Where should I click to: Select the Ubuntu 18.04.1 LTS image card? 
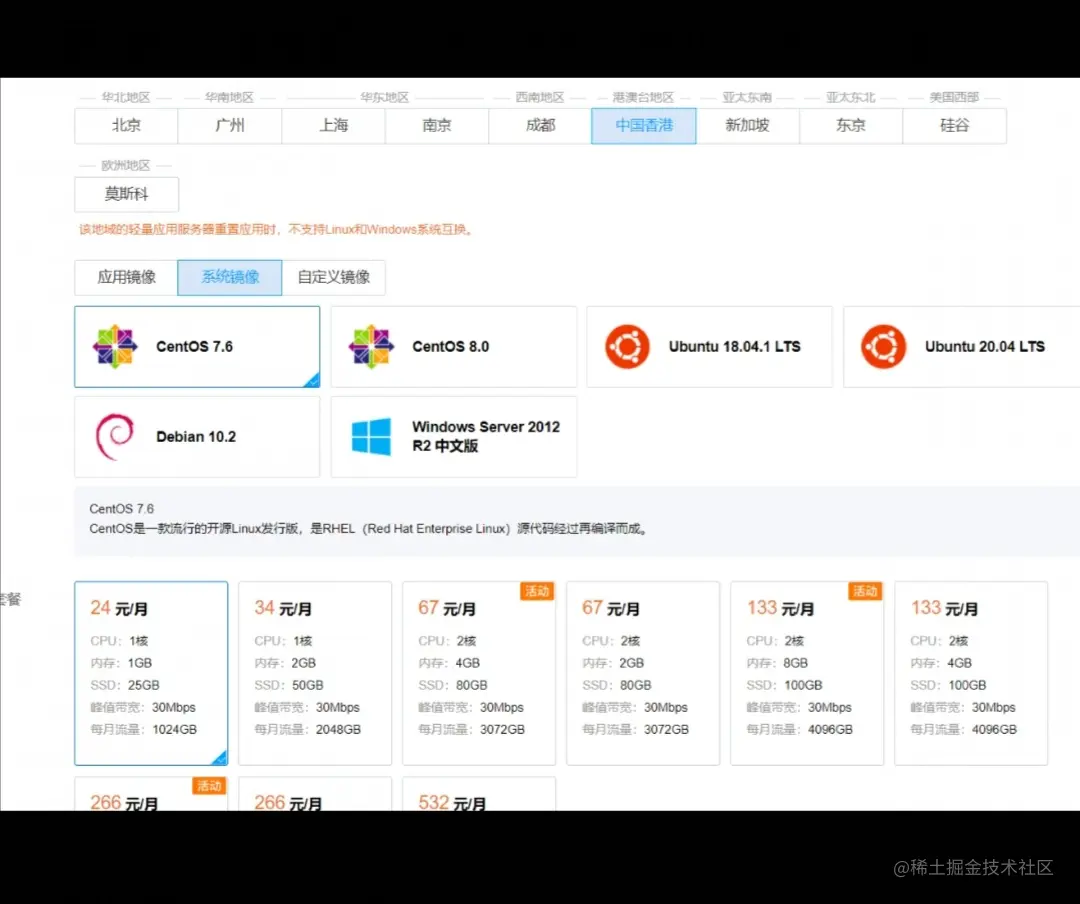coord(709,347)
